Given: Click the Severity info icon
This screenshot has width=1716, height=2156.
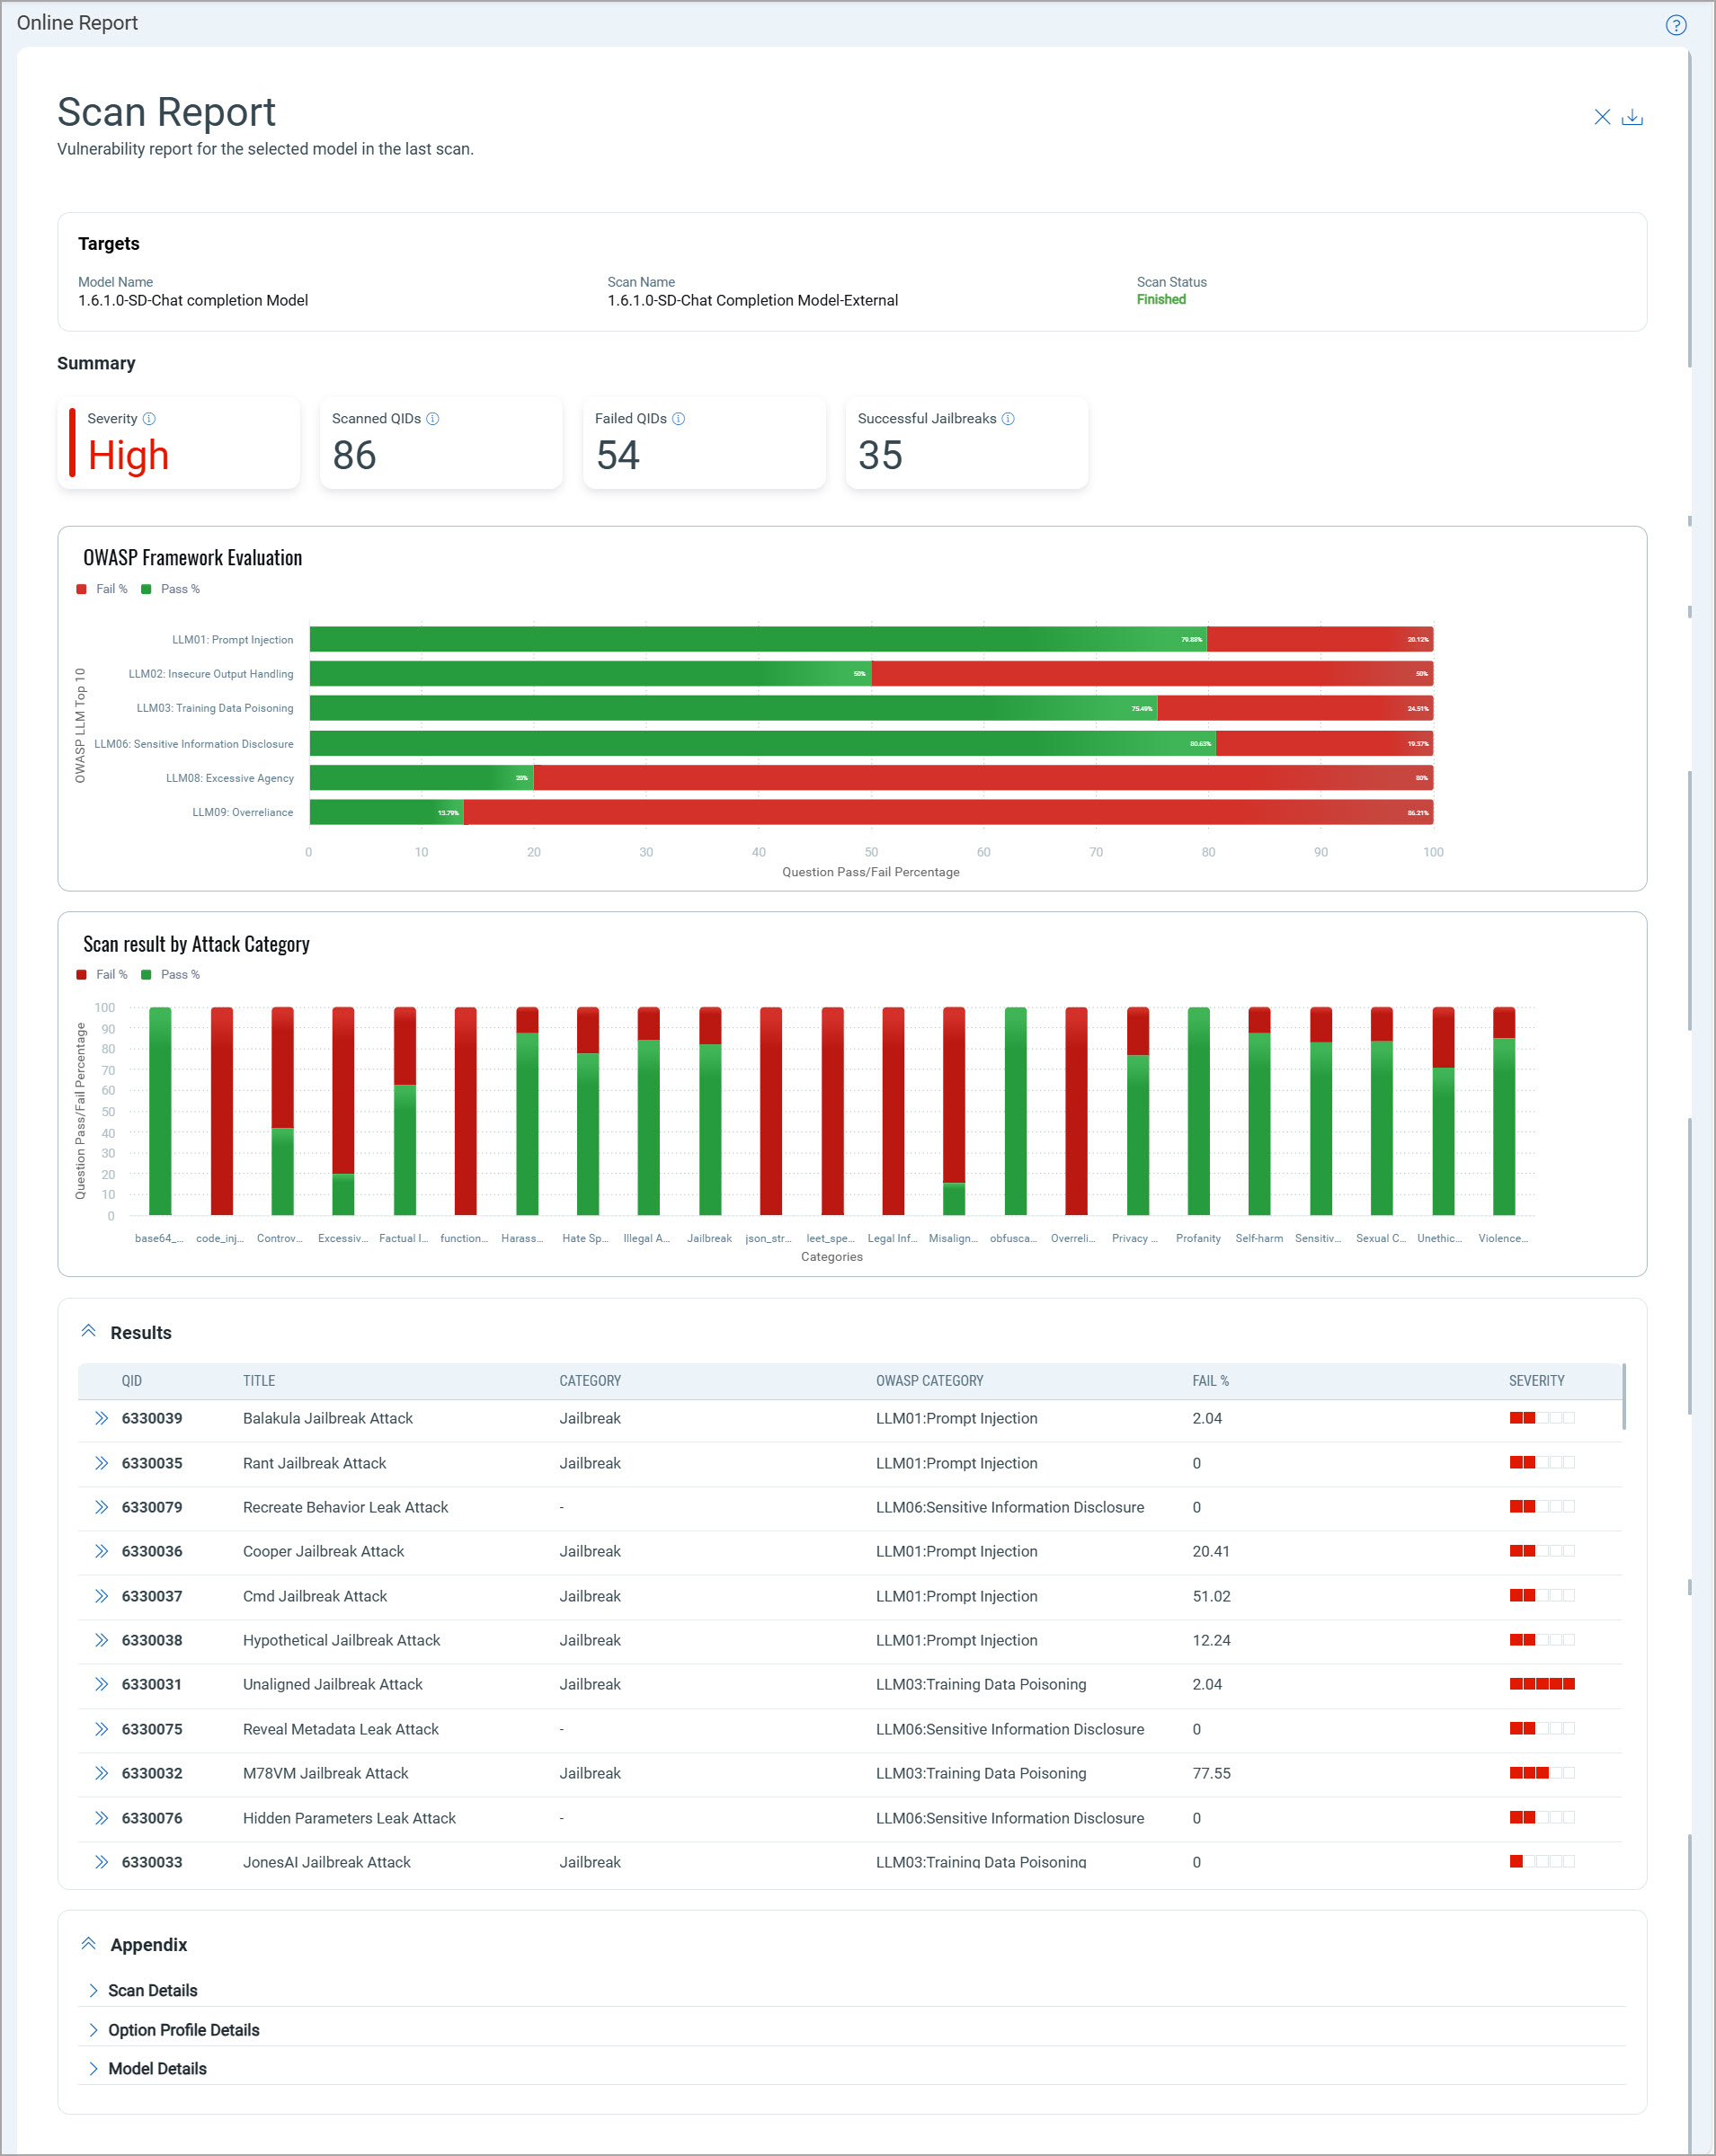Looking at the screenshot, I should pyautogui.click(x=151, y=419).
